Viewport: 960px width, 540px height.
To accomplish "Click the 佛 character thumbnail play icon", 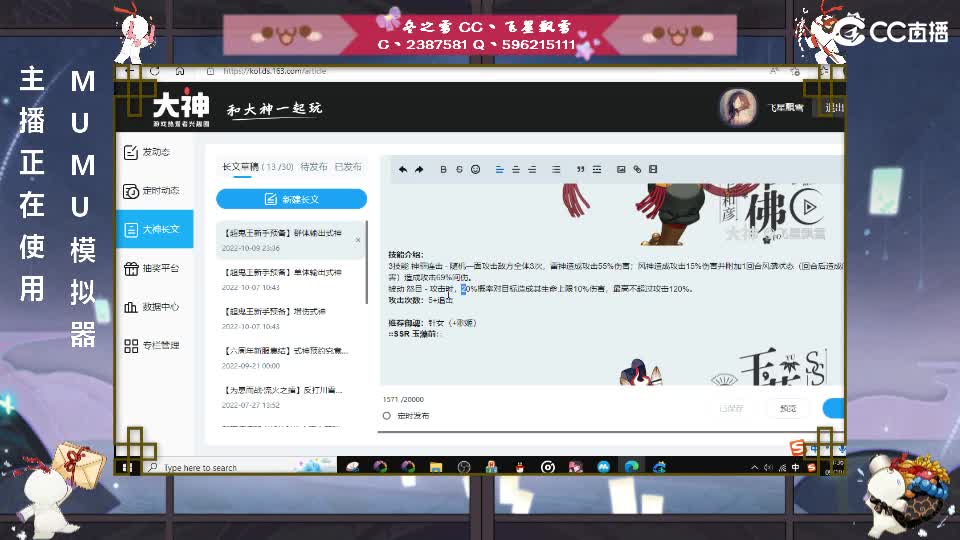I will point(808,207).
